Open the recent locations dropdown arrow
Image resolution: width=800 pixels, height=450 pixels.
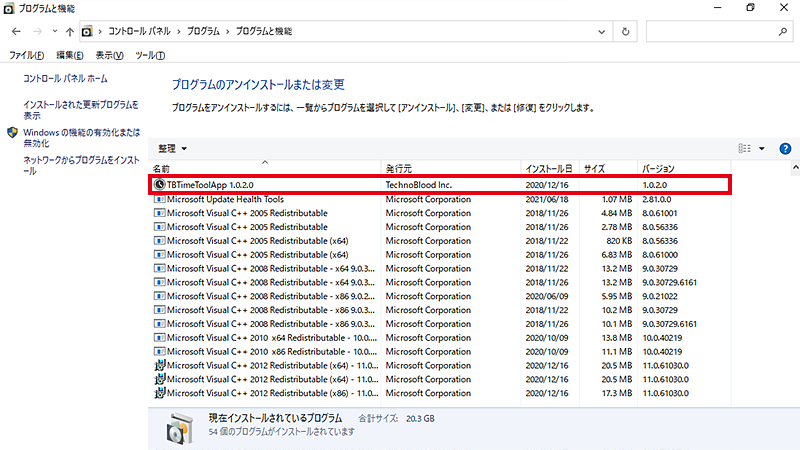55,32
